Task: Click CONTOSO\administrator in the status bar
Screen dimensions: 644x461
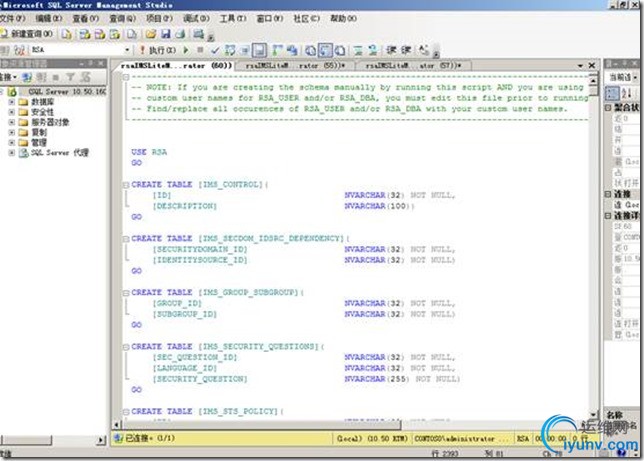Action: (x=461, y=438)
